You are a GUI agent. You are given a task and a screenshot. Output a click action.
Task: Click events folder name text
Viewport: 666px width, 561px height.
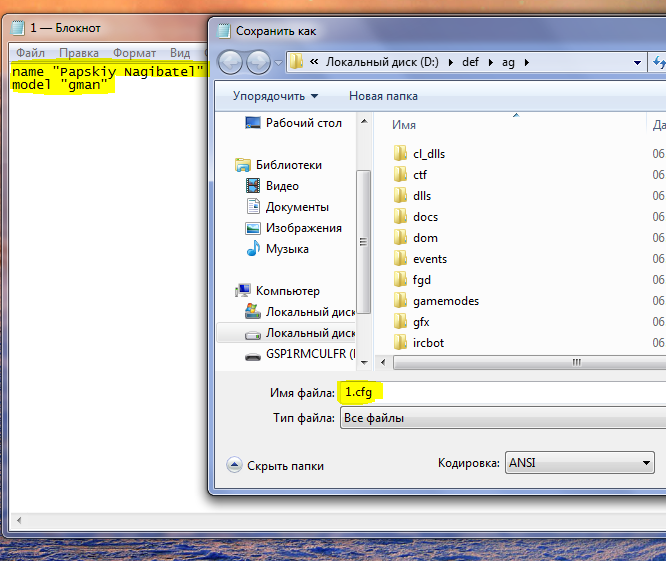[430, 259]
